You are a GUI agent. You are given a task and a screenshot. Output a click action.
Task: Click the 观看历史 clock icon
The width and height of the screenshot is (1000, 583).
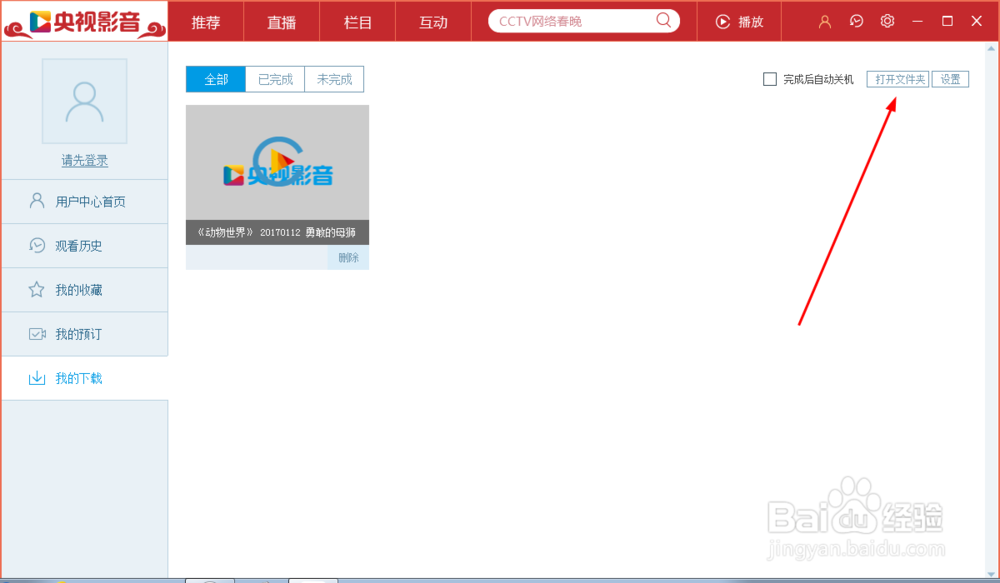(x=37, y=245)
